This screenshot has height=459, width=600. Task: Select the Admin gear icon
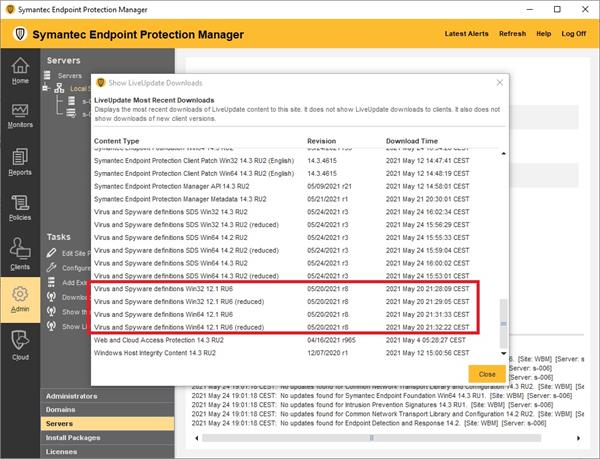tap(20, 294)
